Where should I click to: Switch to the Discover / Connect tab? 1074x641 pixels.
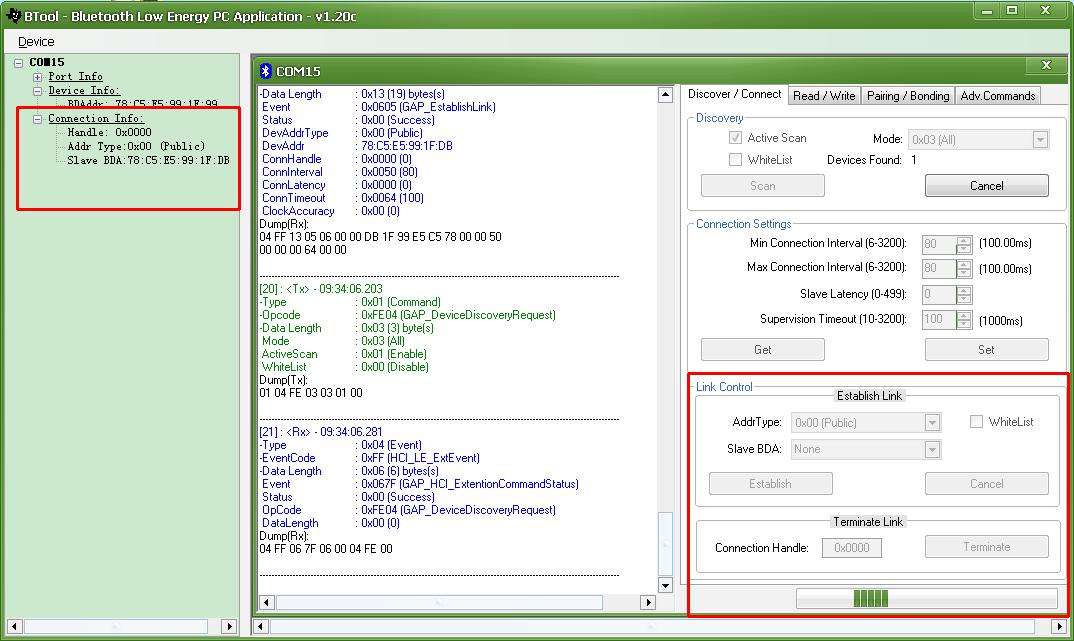click(734, 95)
